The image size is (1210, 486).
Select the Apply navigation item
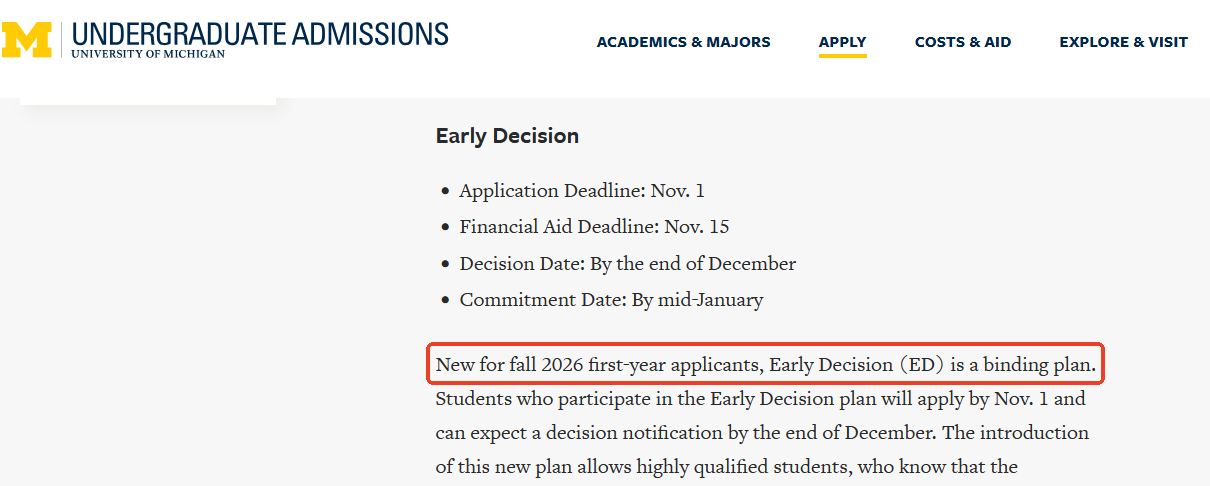[x=842, y=42]
